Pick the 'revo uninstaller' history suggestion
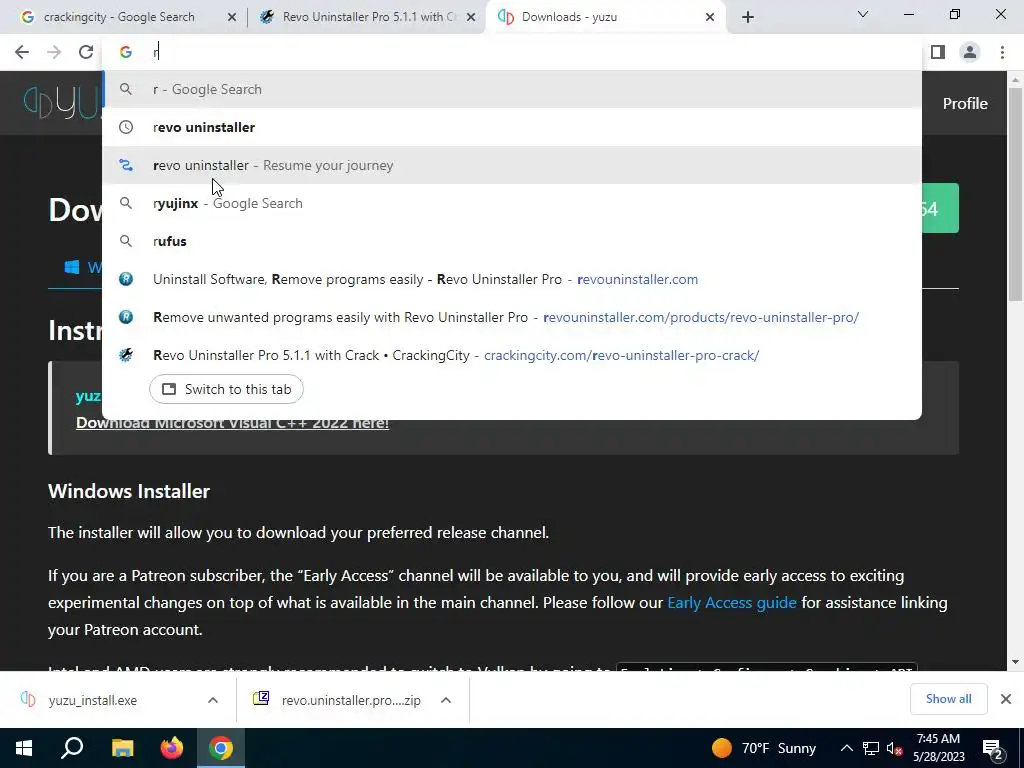 point(512,127)
